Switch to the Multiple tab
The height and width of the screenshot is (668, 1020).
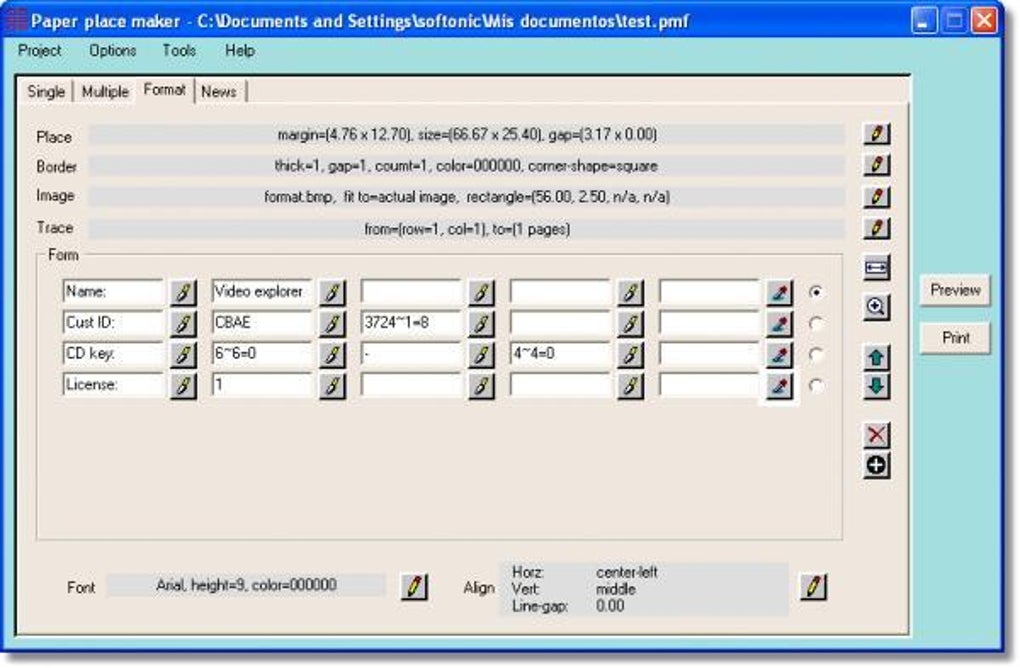click(x=105, y=92)
